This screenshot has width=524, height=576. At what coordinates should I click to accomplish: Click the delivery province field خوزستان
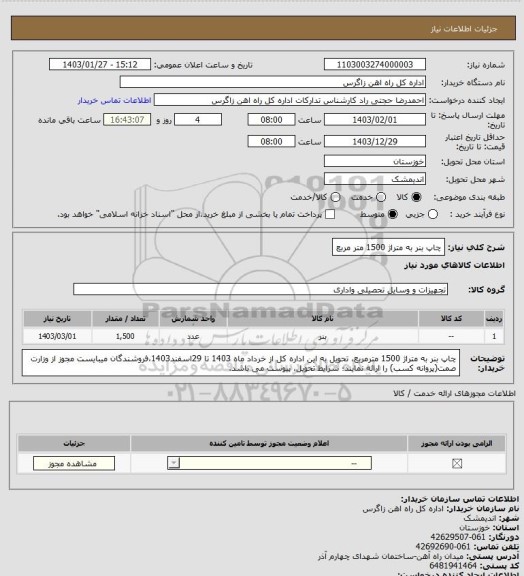pos(375,161)
